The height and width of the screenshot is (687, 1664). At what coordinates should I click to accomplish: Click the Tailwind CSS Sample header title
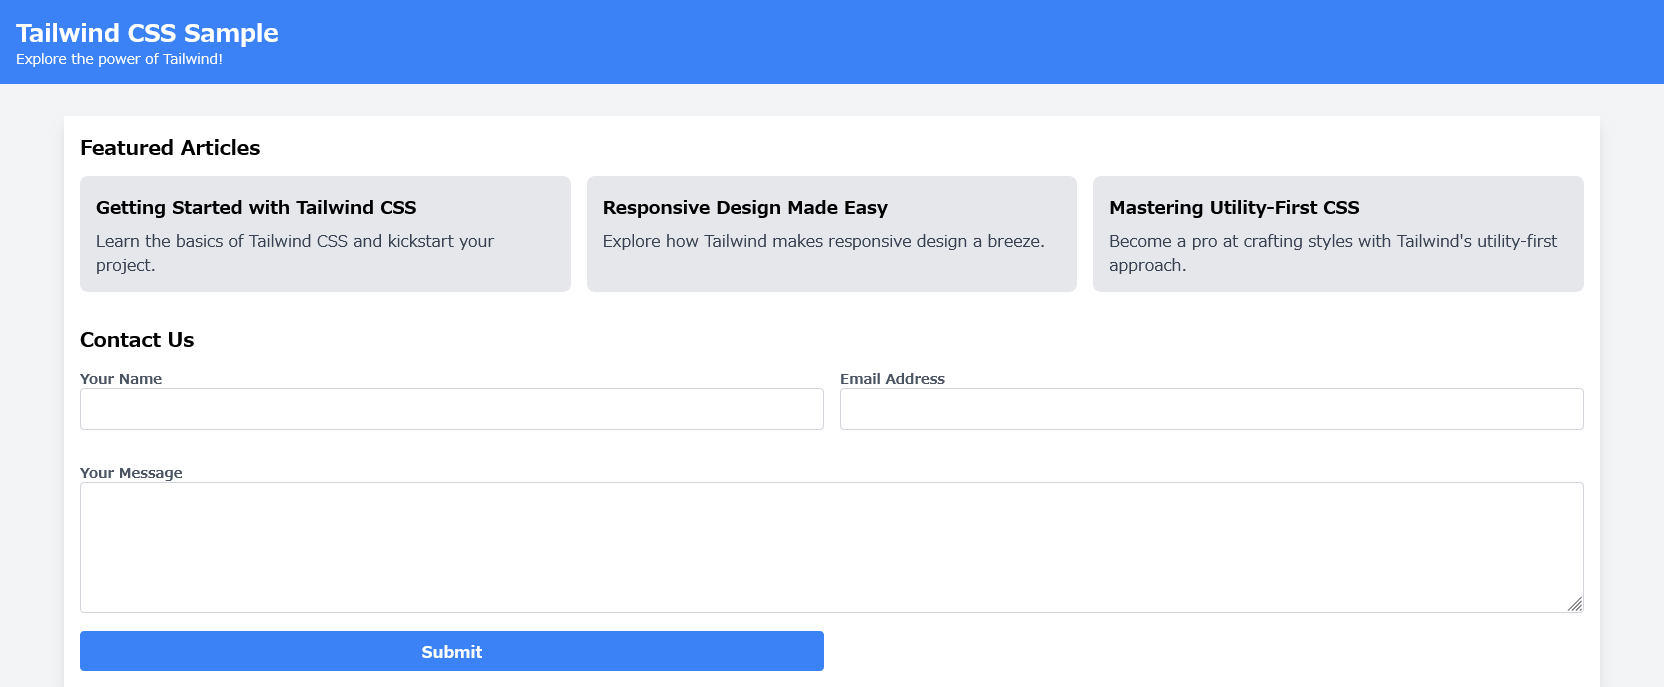[x=147, y=33]
